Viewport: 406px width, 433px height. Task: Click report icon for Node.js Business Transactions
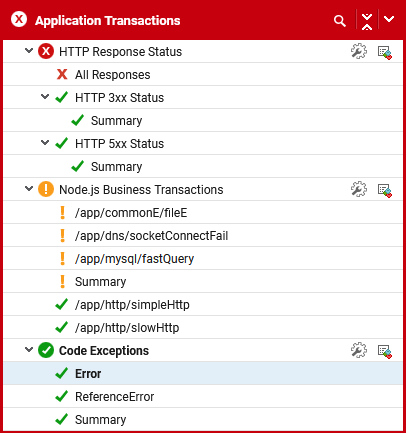tap(385, 190)
